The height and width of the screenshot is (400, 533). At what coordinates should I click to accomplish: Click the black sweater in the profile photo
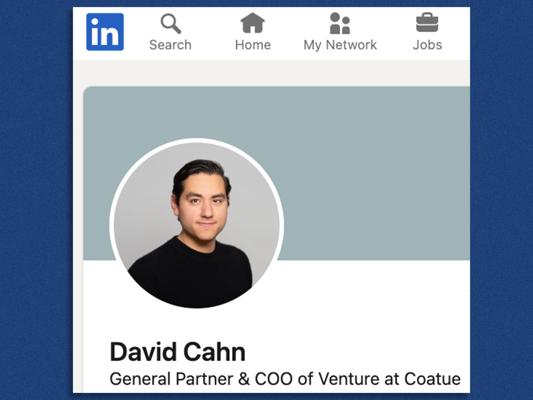click(x=190, y=275)
